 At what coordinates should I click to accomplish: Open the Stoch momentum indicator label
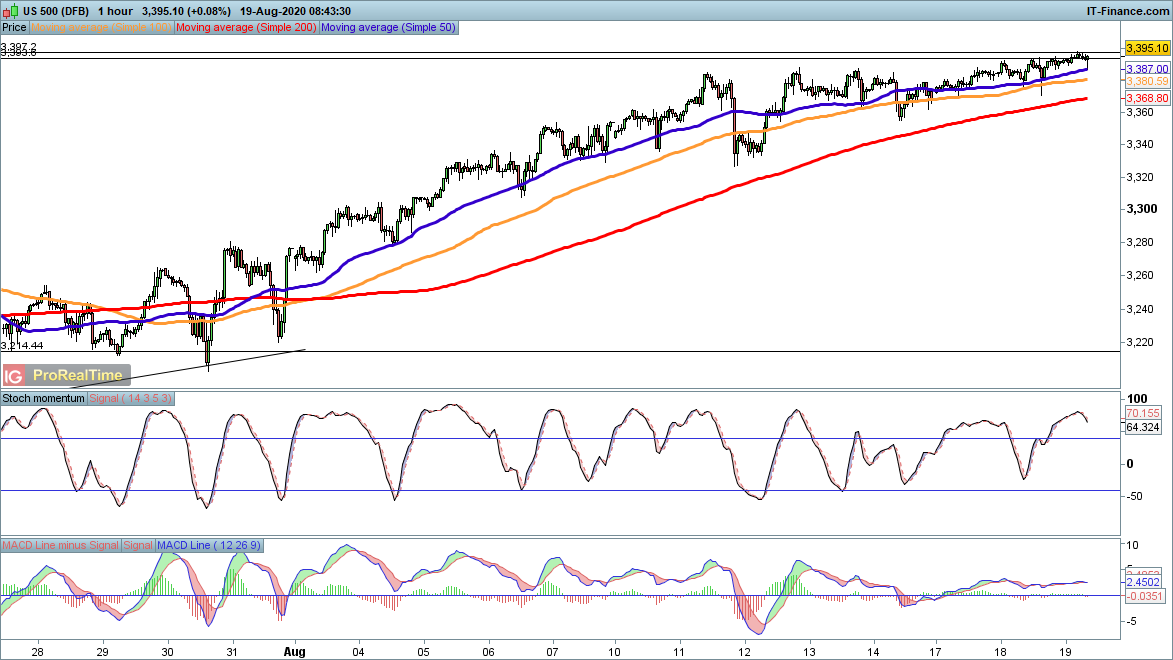coord(44,398)
